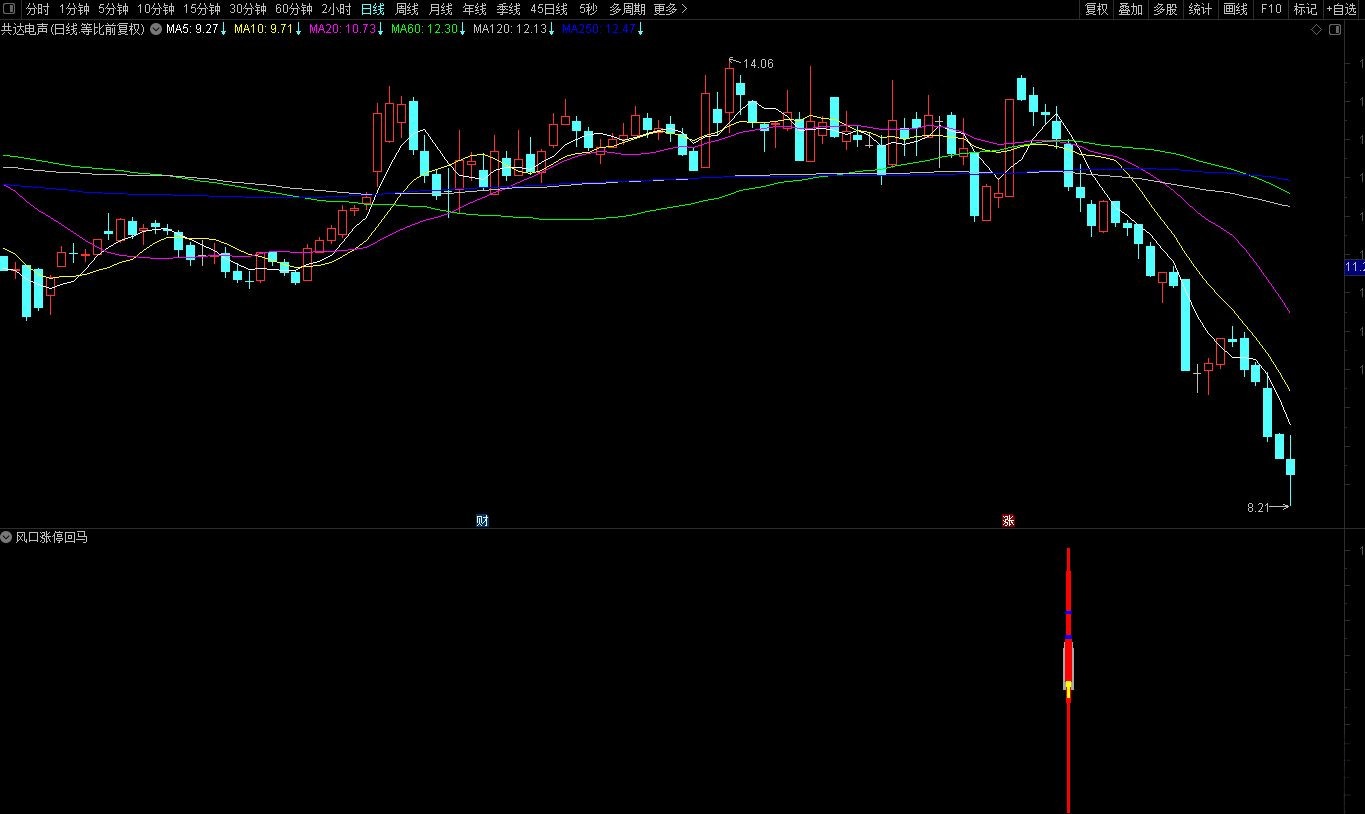This screenshot has height=814, width=1365.
Task: Click the panel layout icon at top-left corner
Action: [x=10, y=9]
